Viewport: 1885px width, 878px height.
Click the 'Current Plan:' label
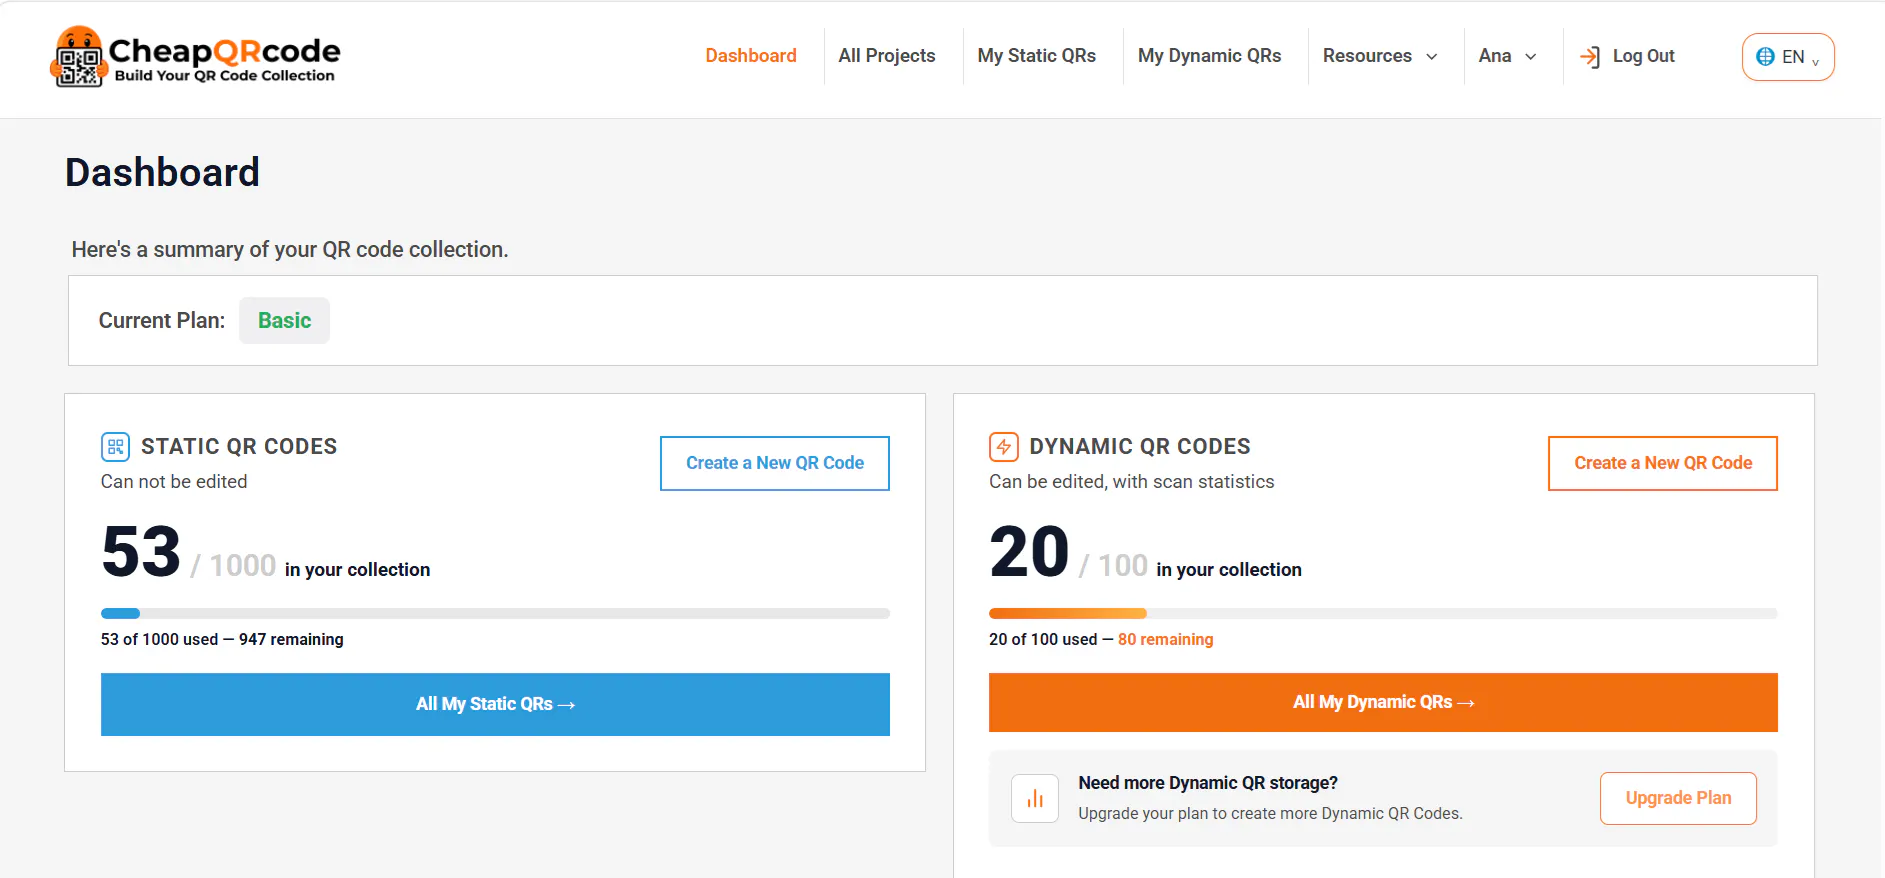(162, 320)
